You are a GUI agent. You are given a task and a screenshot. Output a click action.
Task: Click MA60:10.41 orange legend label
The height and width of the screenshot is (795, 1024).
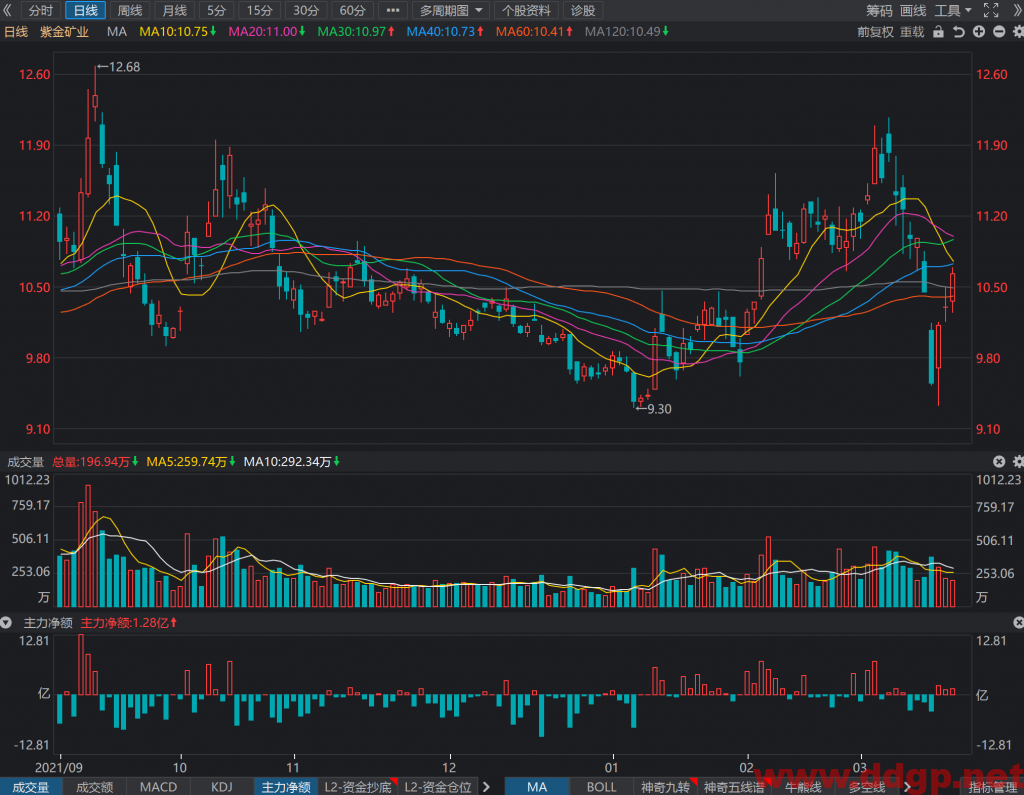tap(534, 31)
